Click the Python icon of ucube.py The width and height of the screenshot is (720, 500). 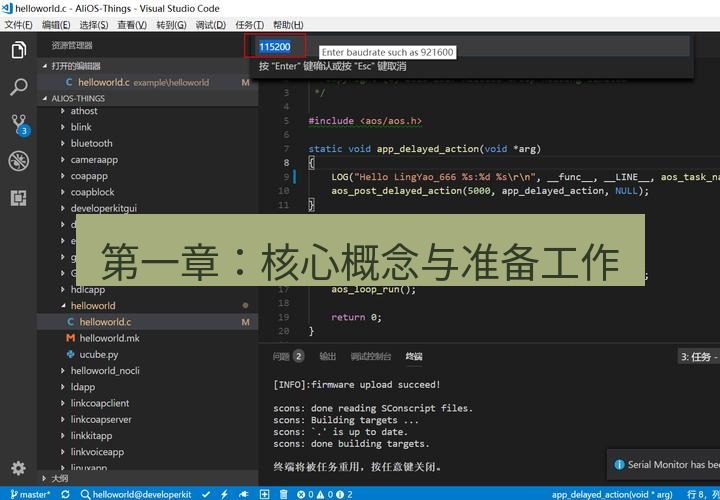pos(70,354)
